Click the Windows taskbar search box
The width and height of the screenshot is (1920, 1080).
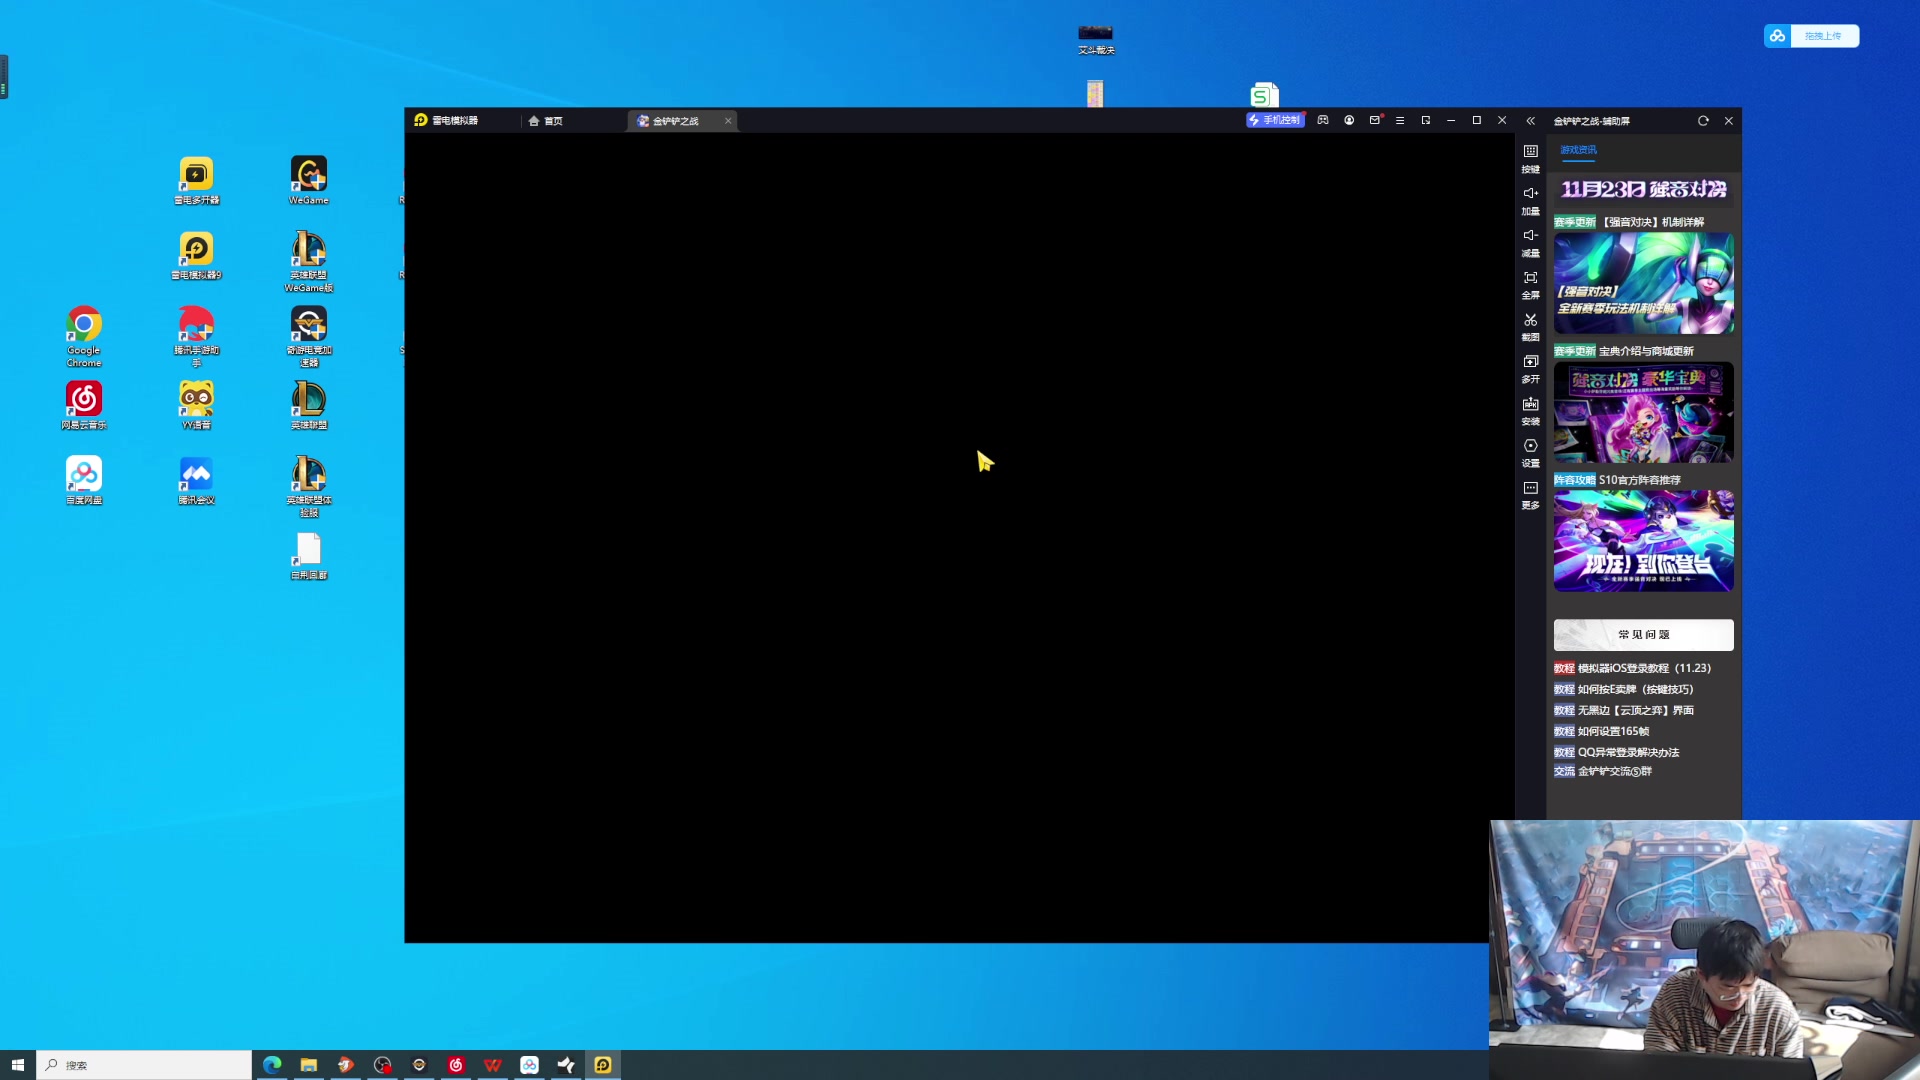[x=145, y=1065]
